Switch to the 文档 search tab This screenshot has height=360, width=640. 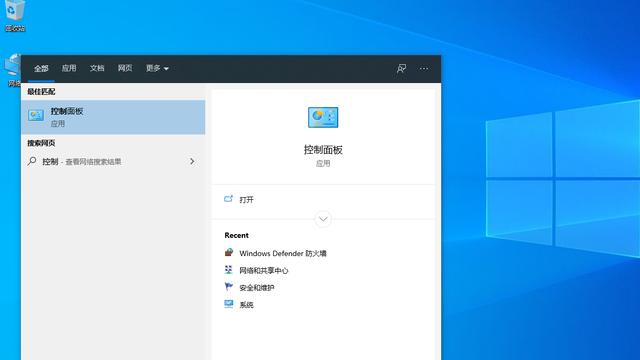tap(97, 68)
